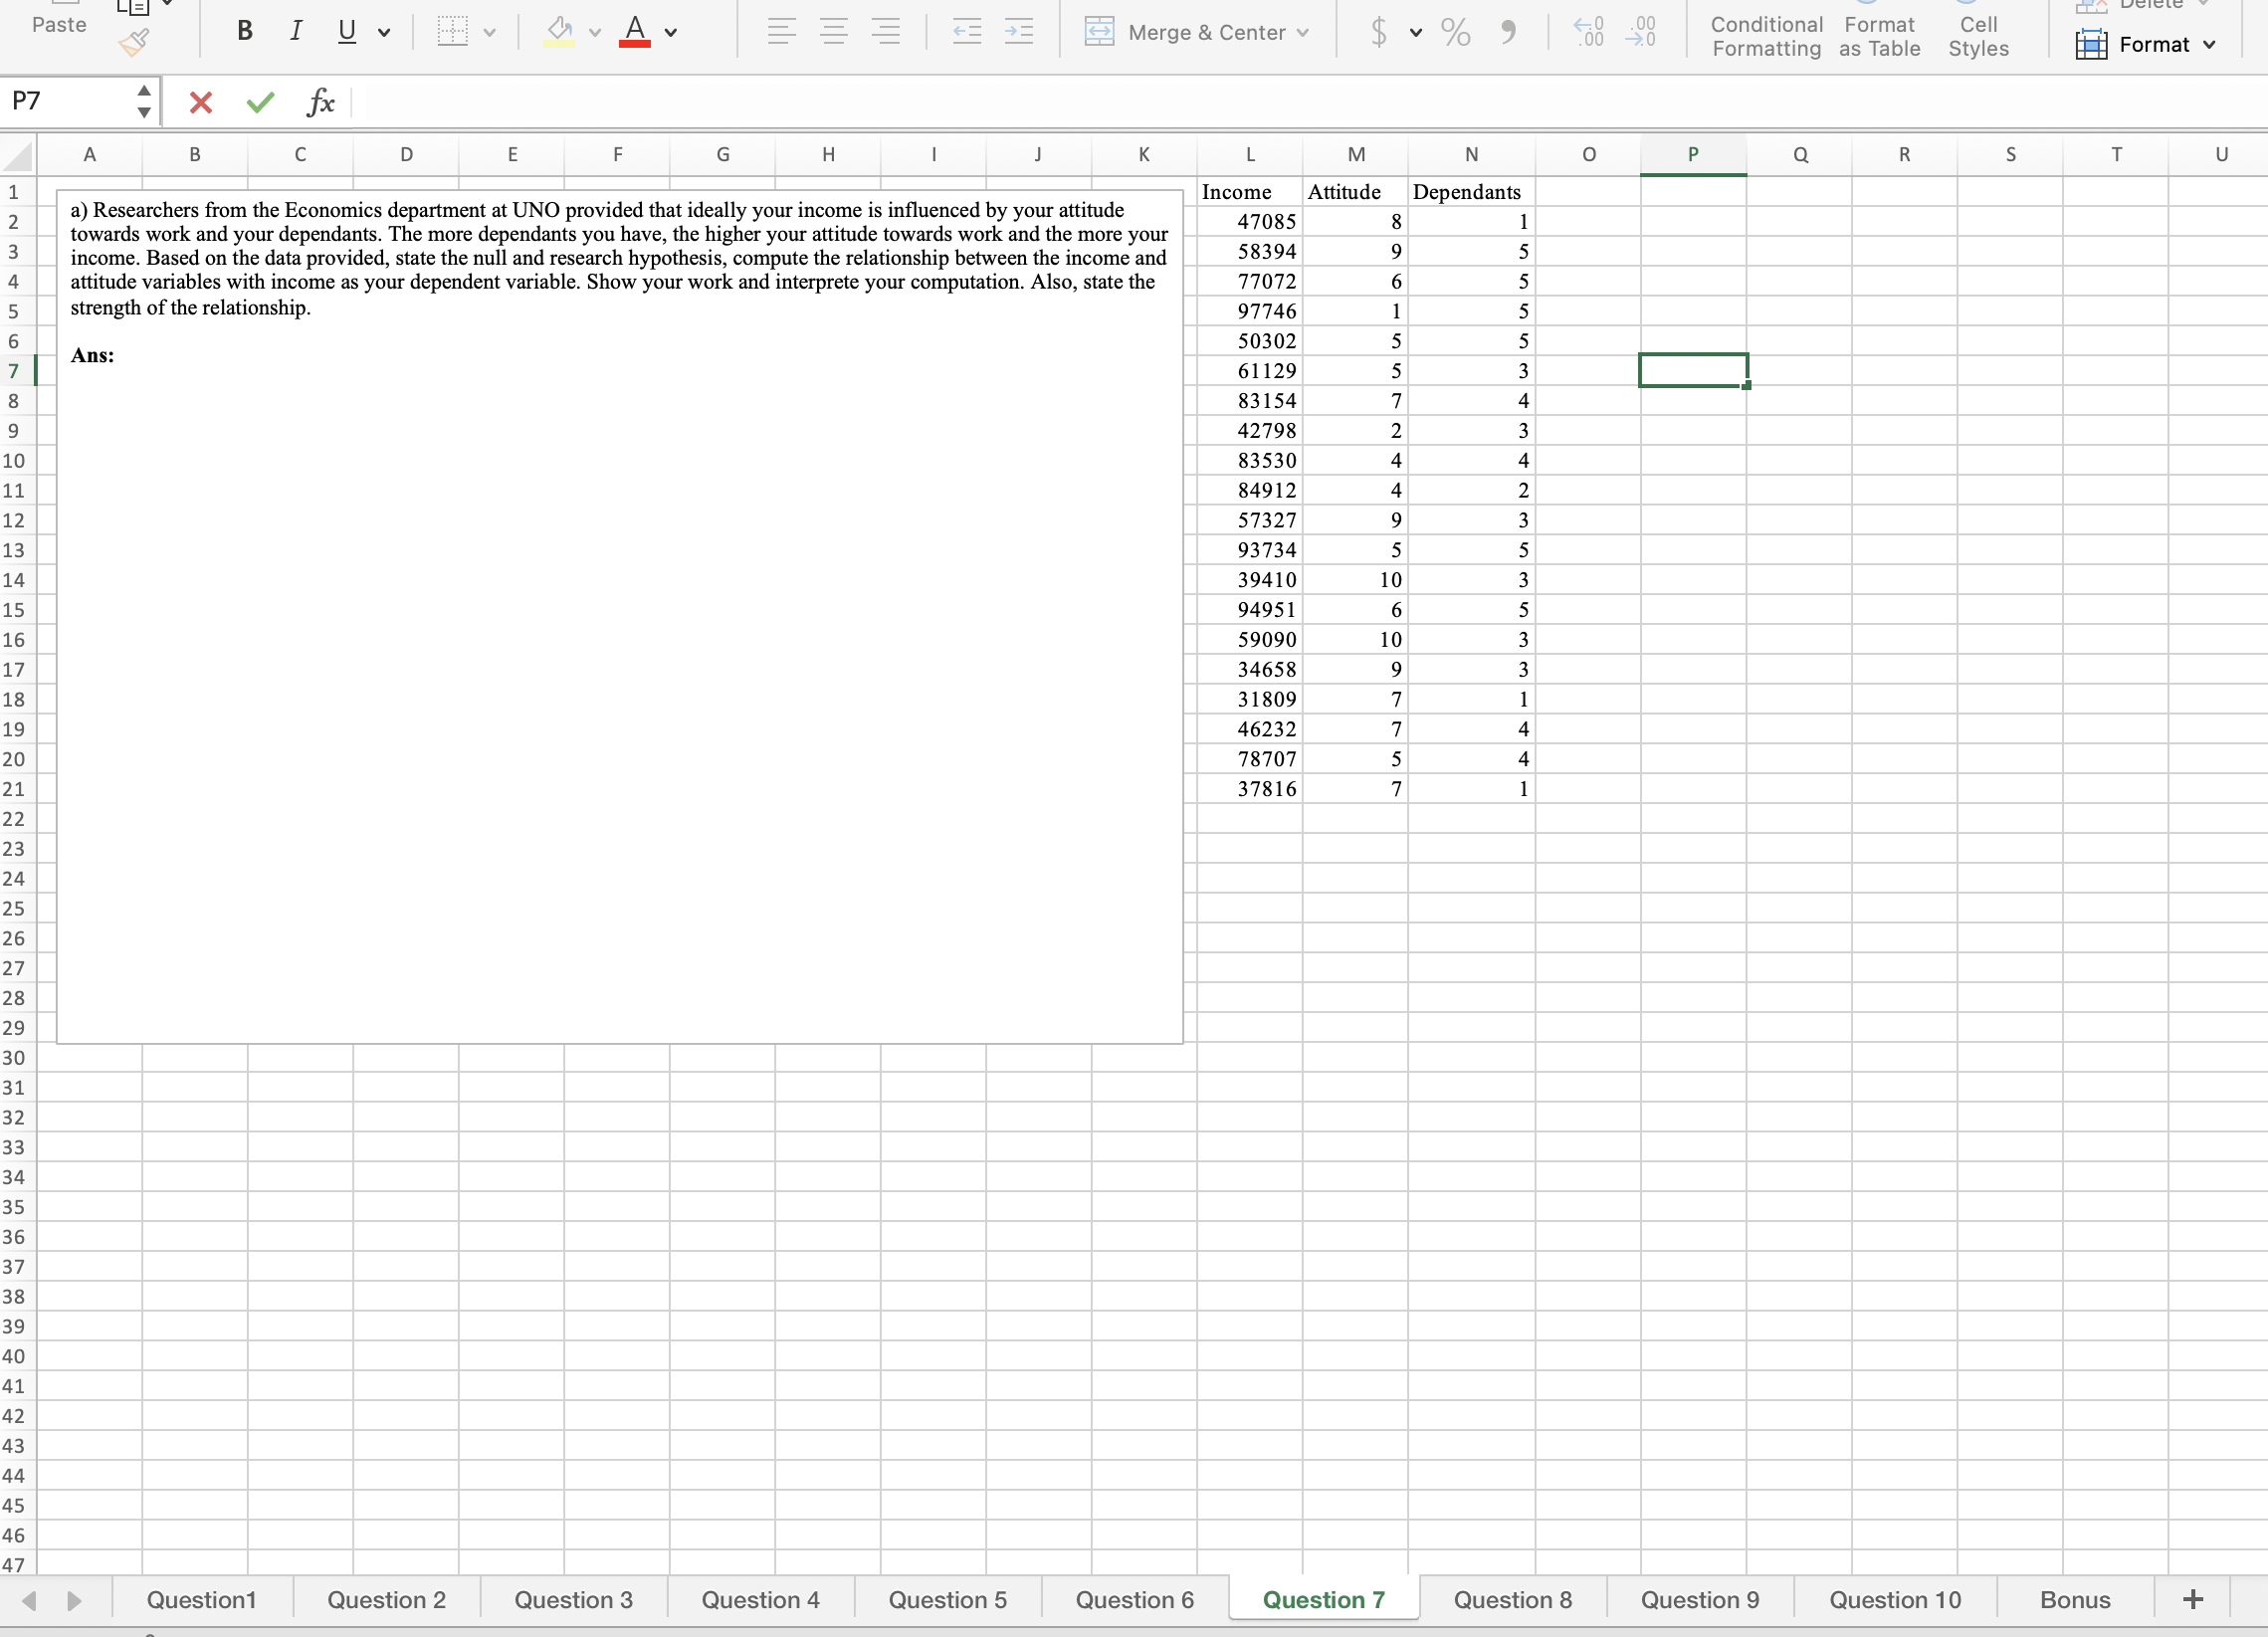Toggle italic formatting
The height and width of the screenshot is (1637, 2268).
(295, 31)
